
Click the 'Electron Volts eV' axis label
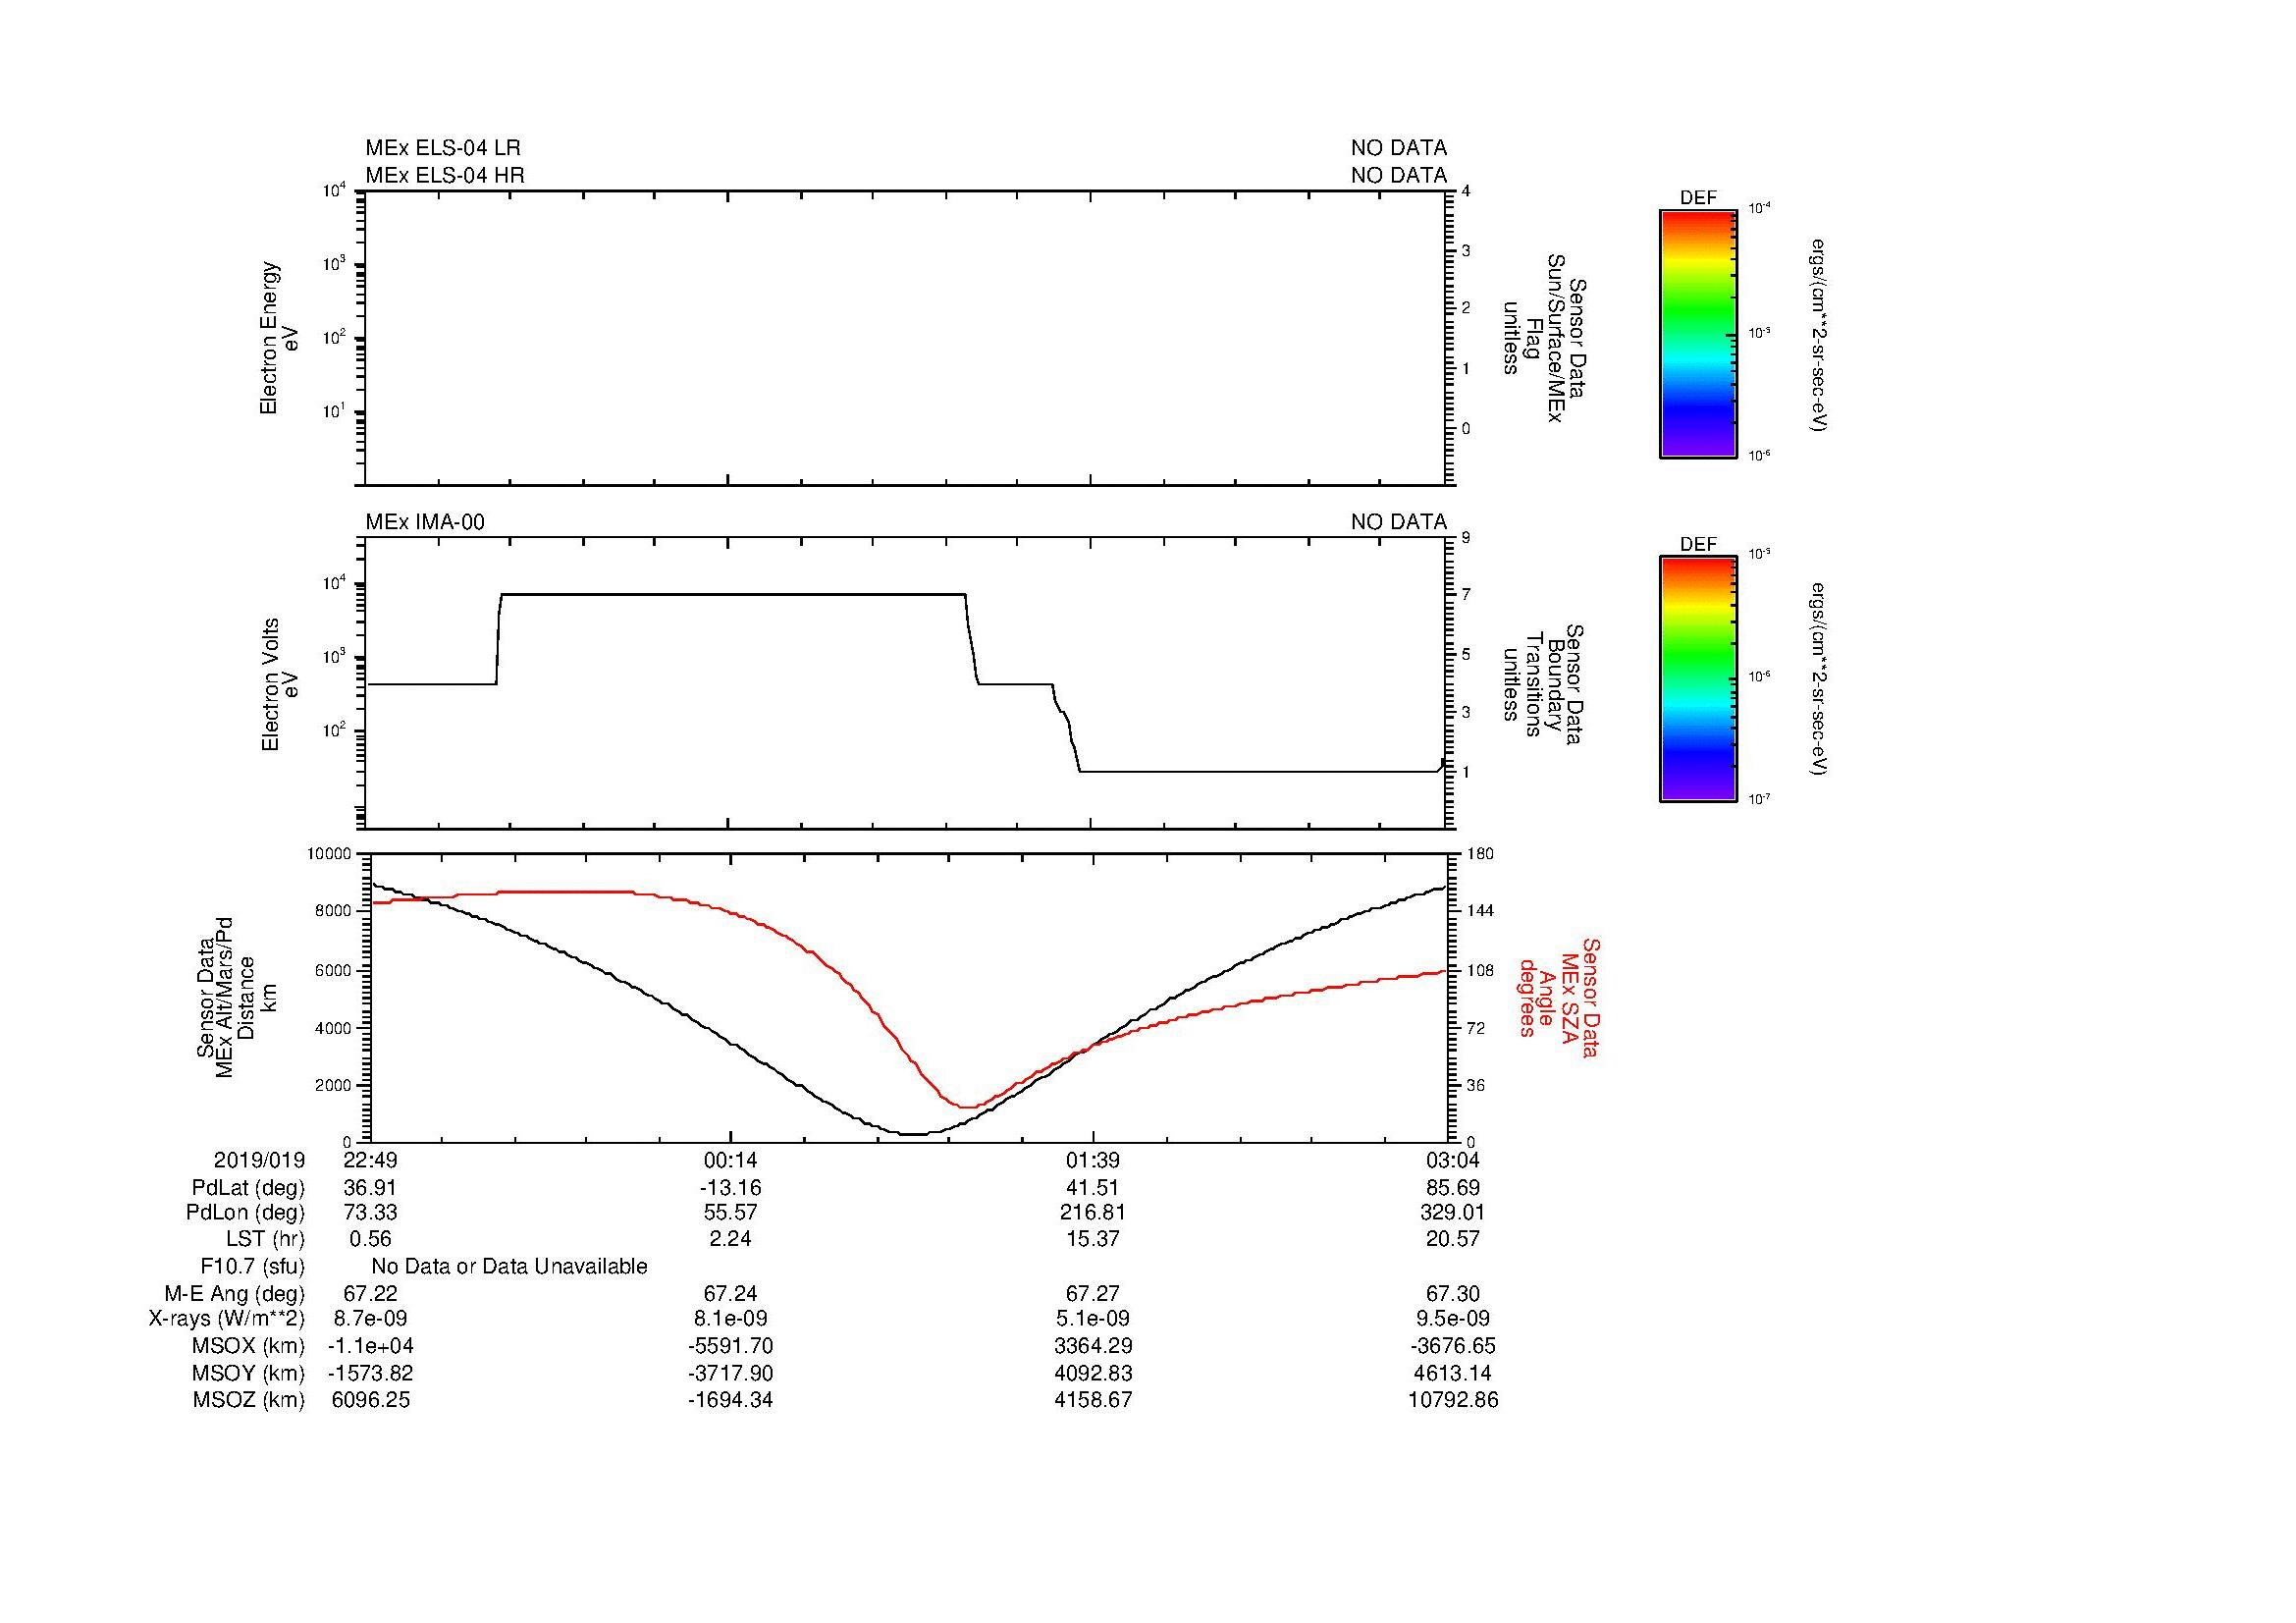point(279,684)
